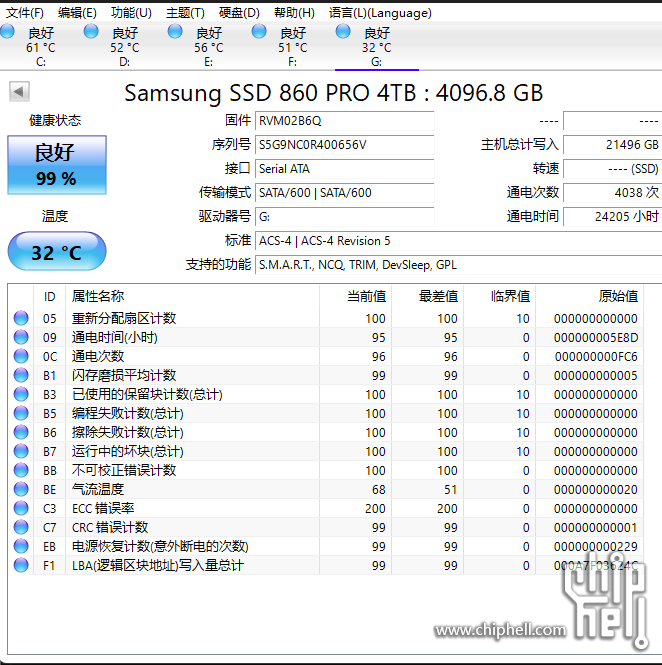The height and width of the screenshot is (665, 662).
Task: Select the 重新分配扇区计数 attribute name
Action: click(x=124, y=319)
